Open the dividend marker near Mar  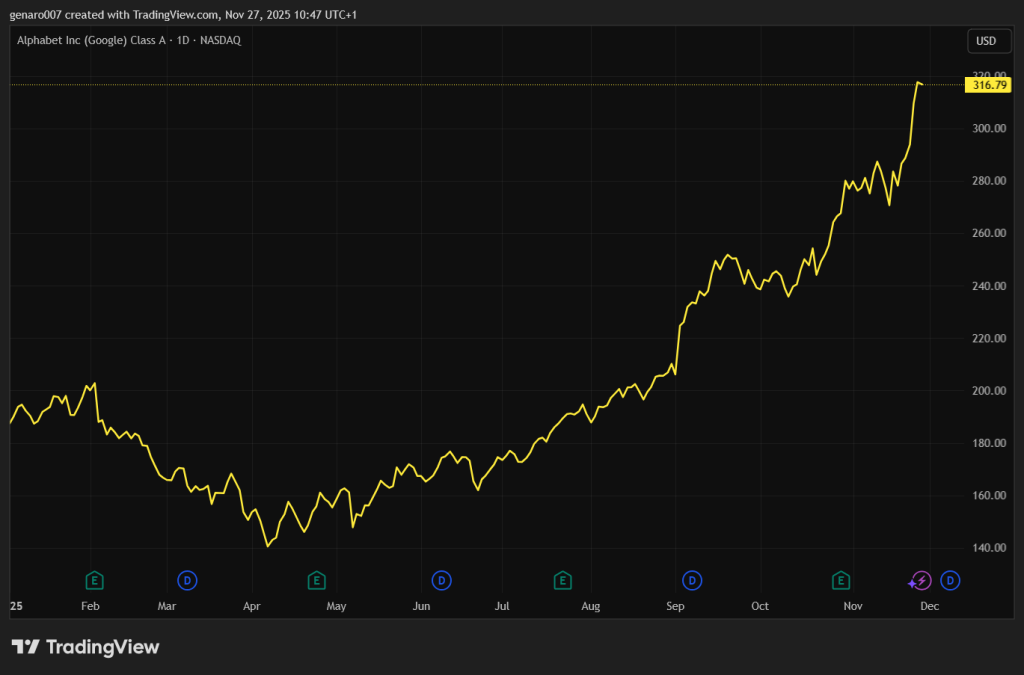(187, 580)
